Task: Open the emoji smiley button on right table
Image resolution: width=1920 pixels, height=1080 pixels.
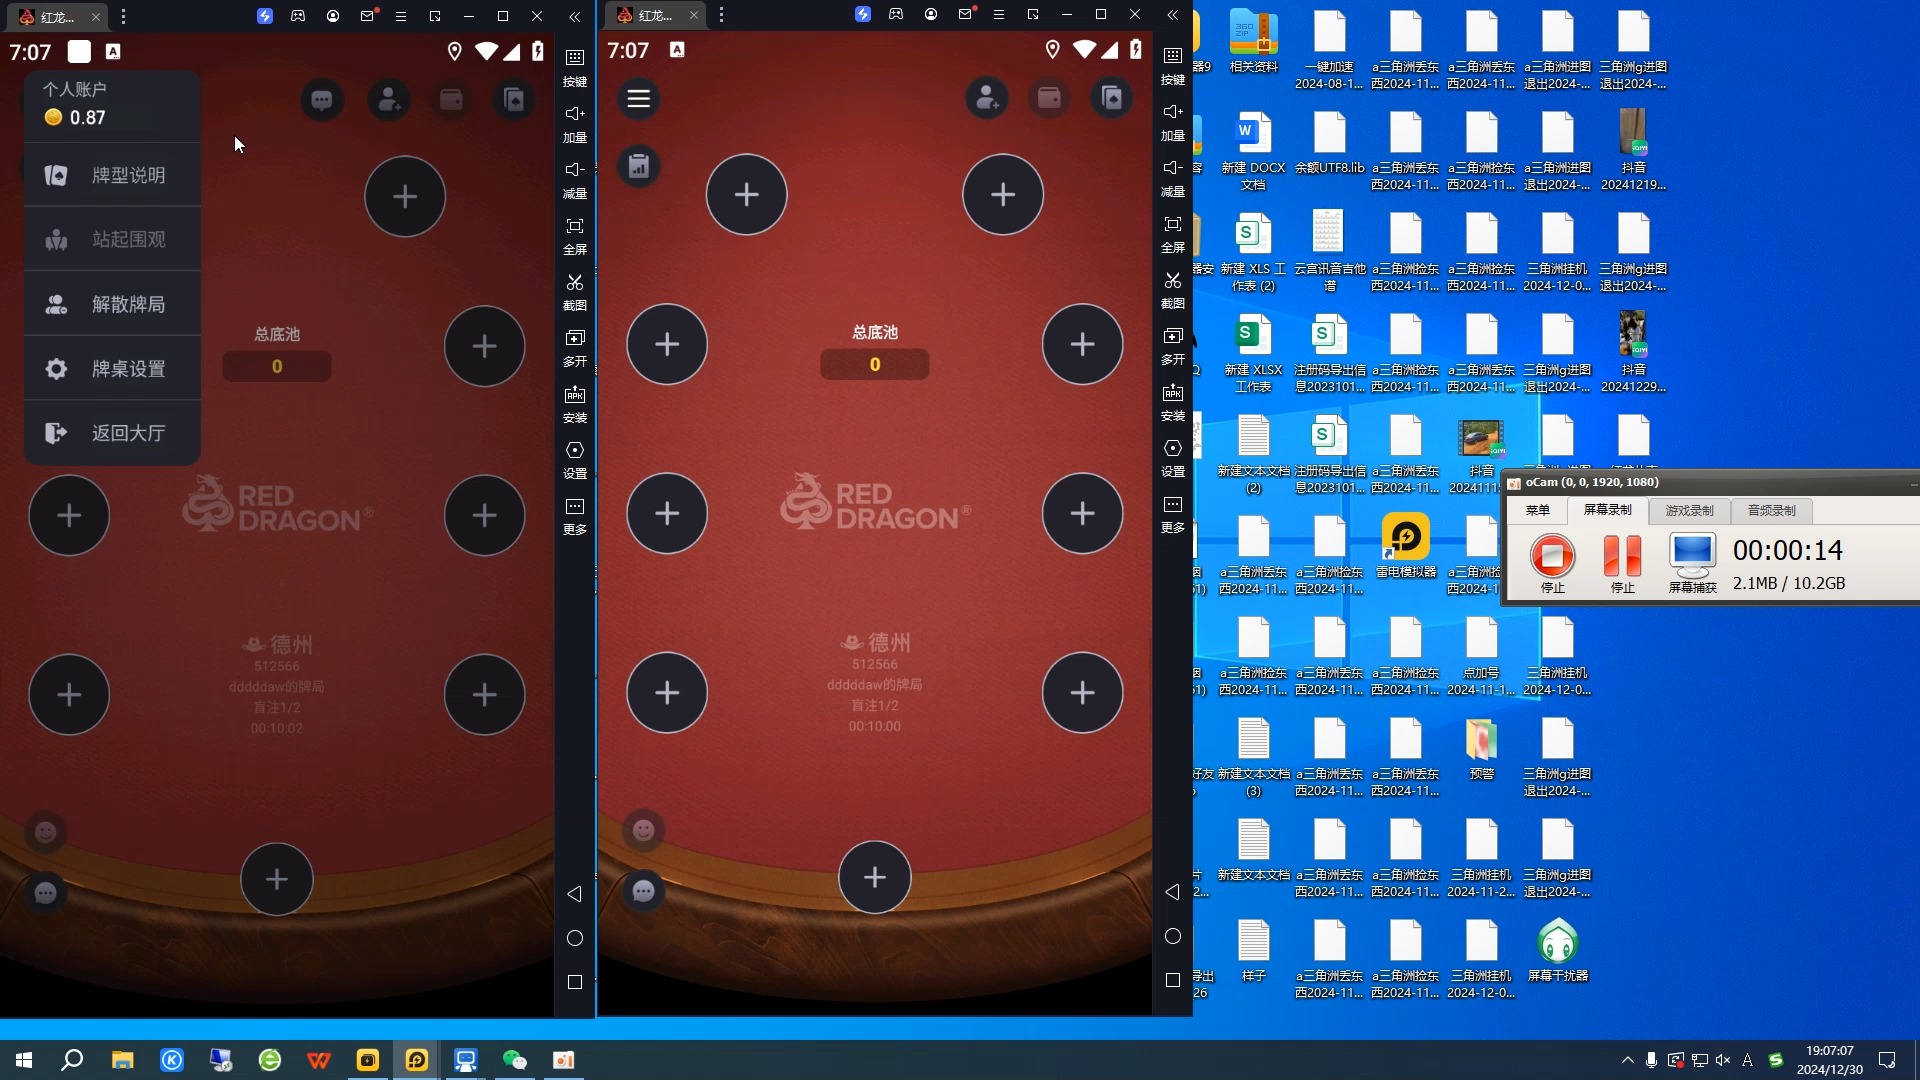Action: [x=643, y=830]
